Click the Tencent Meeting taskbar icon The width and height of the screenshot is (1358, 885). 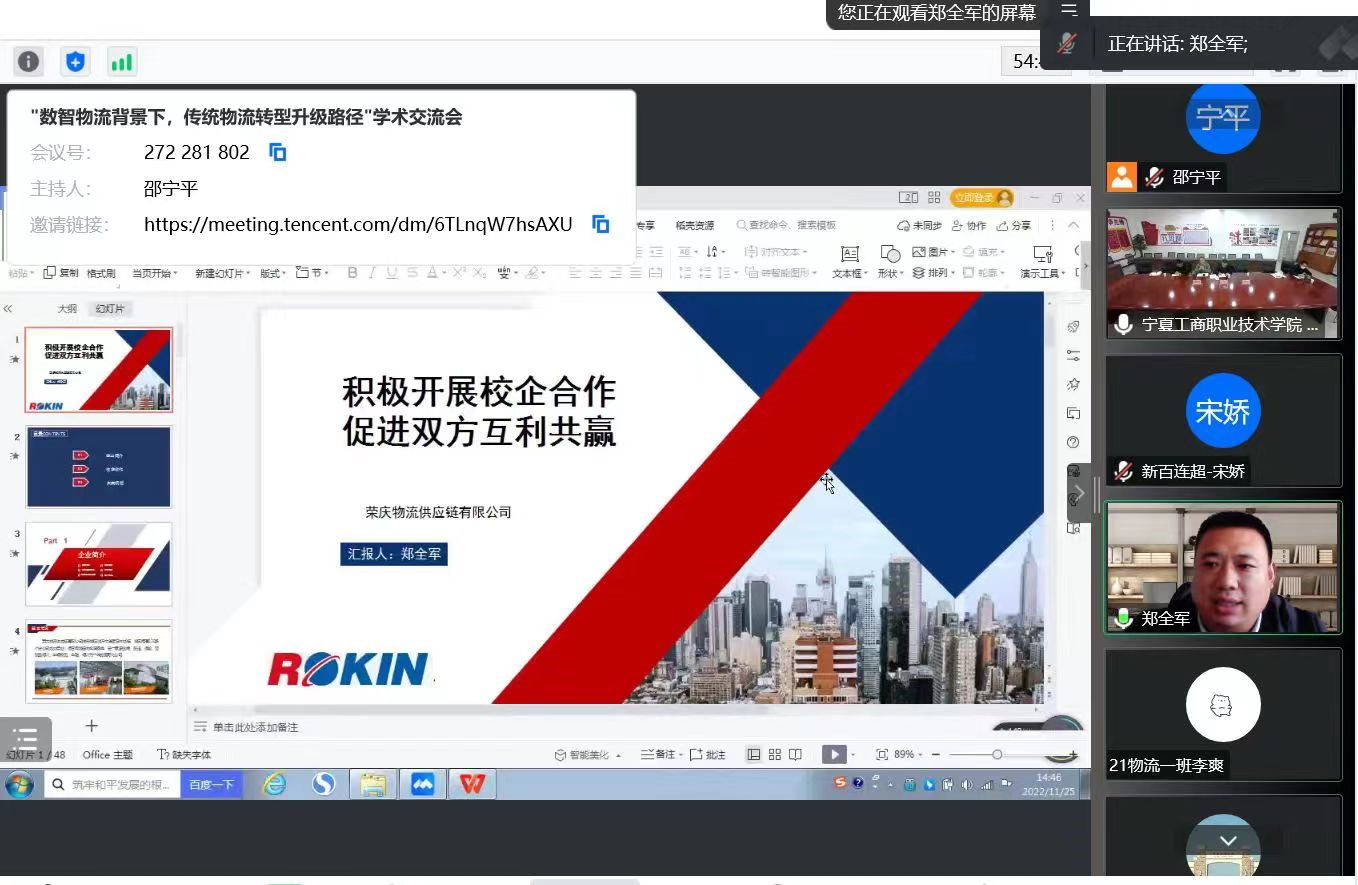(422, 785)
